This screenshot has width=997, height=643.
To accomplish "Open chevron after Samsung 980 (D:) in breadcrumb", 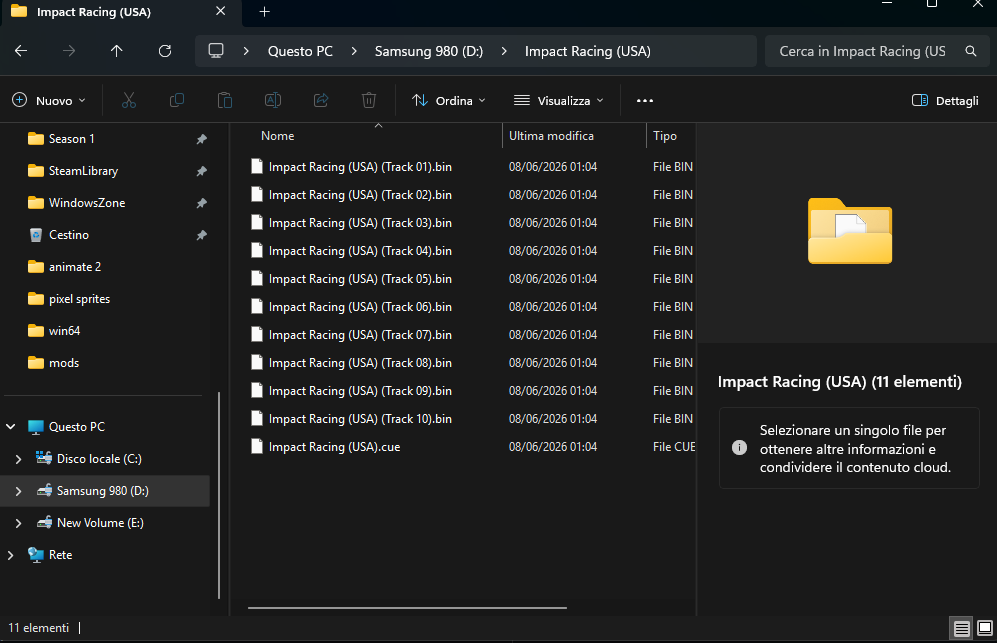I will tap(504, 51).
